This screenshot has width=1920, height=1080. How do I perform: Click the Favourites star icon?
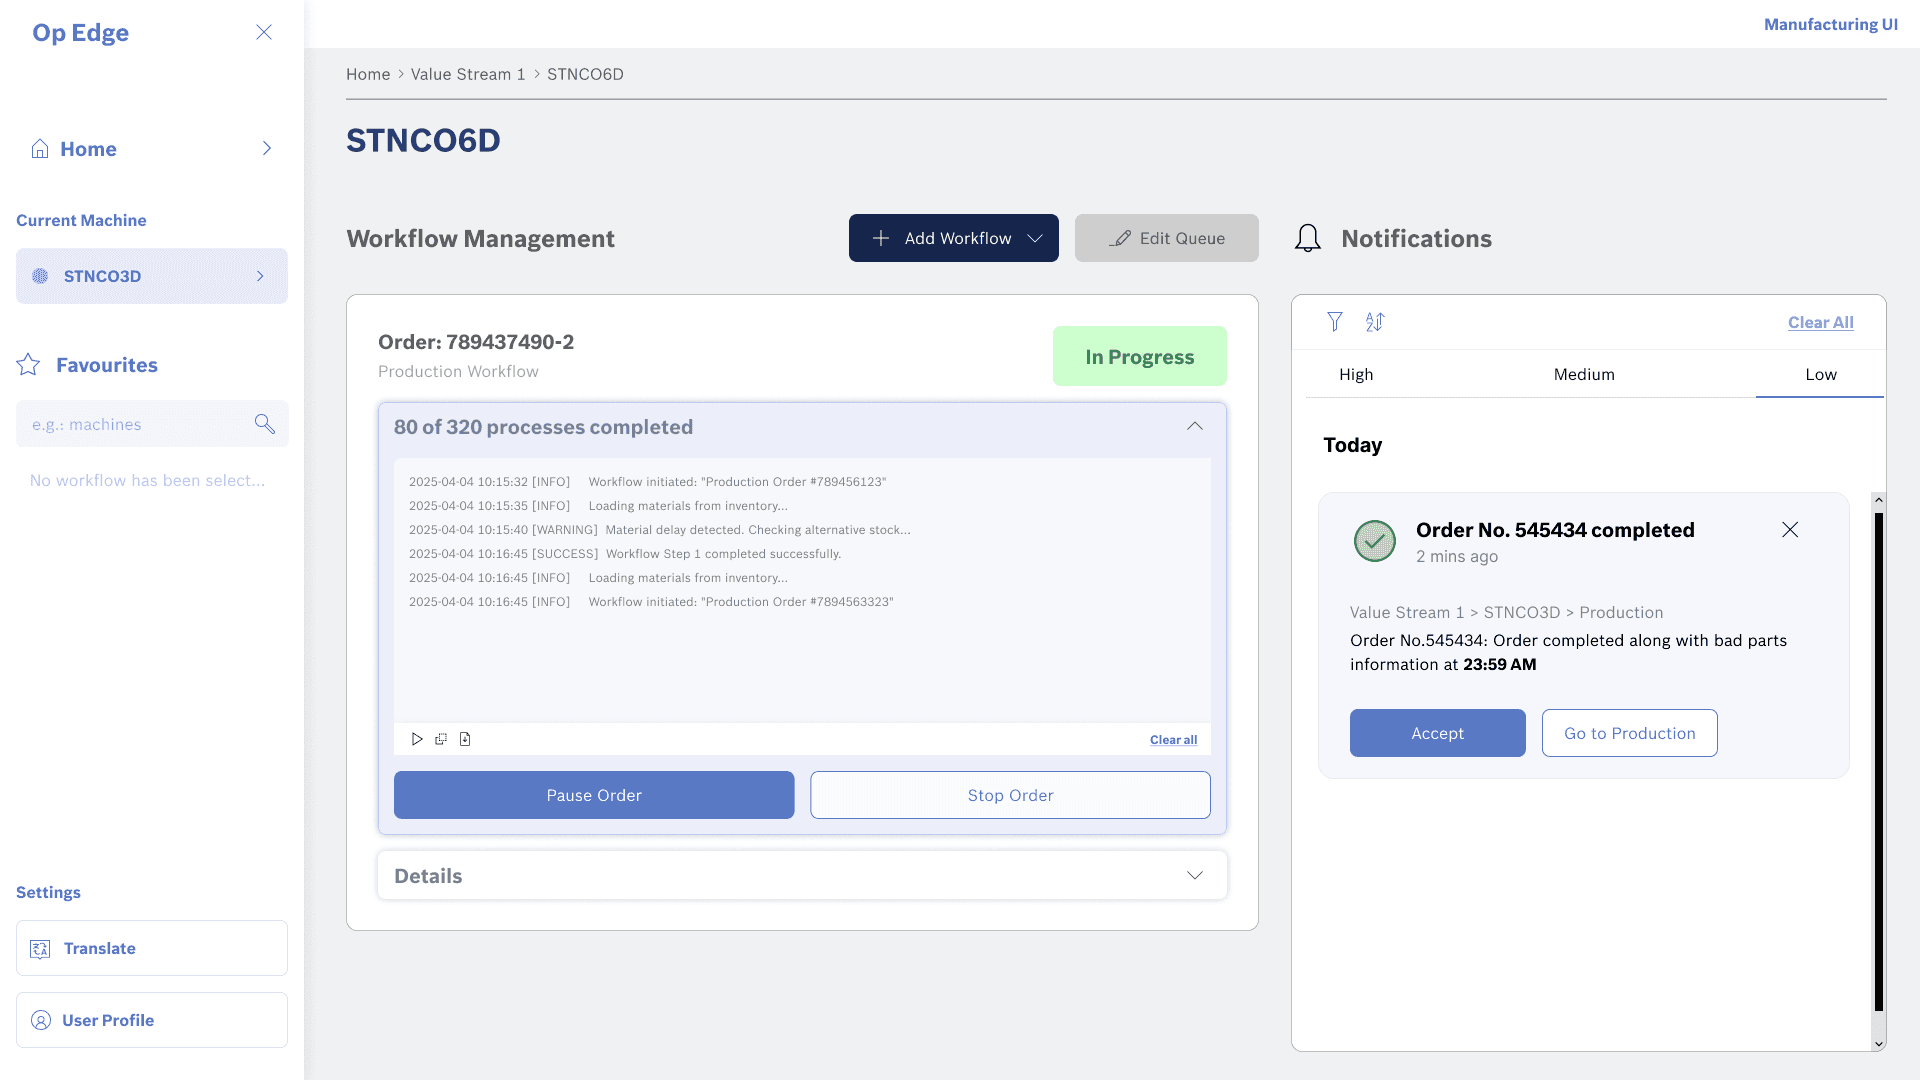pyautogui.click(x=28, y=365)
